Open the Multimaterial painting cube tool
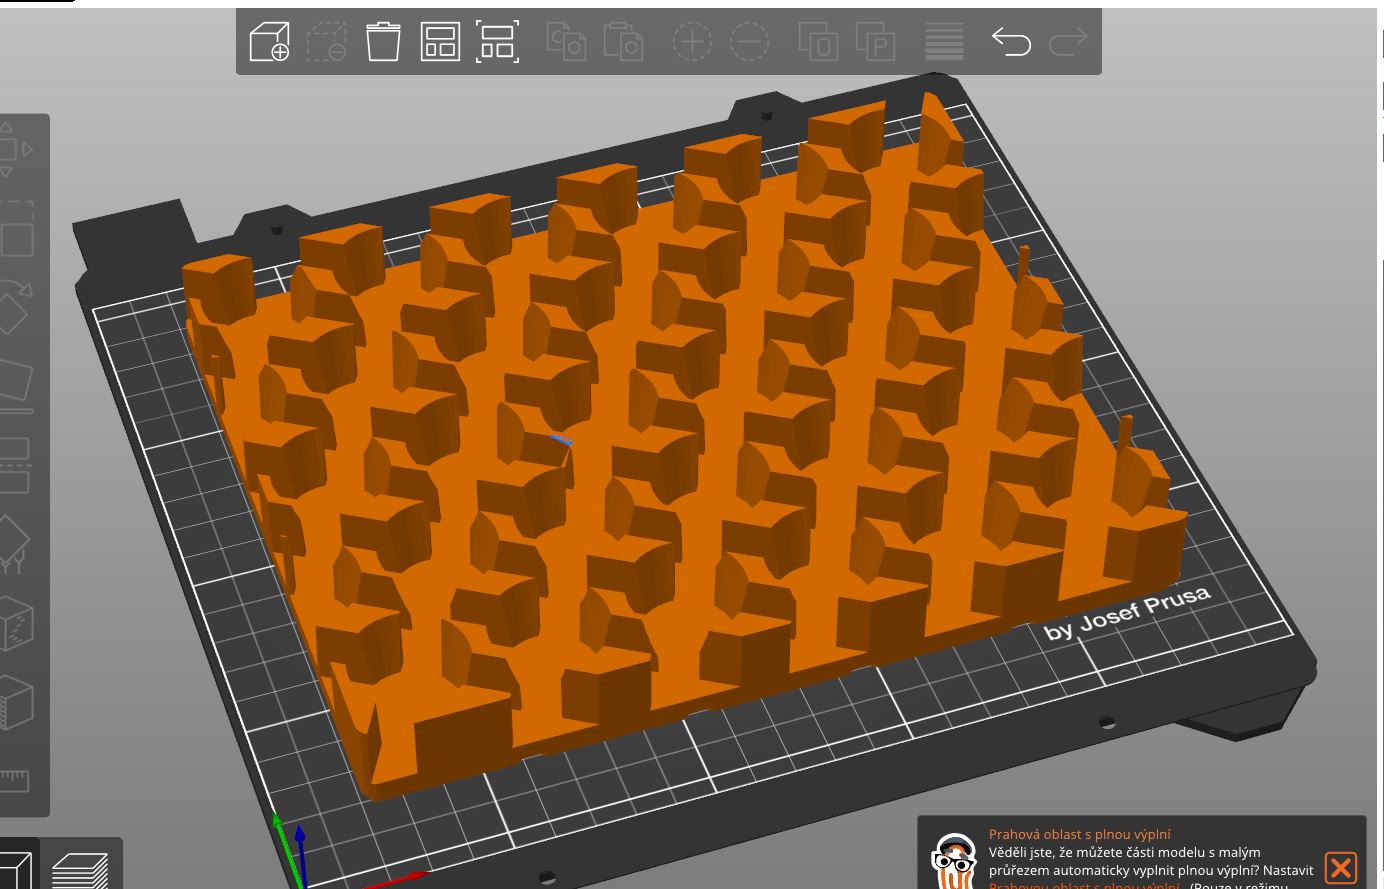Viewport: 1384px width, 889px height. point(15,702)
